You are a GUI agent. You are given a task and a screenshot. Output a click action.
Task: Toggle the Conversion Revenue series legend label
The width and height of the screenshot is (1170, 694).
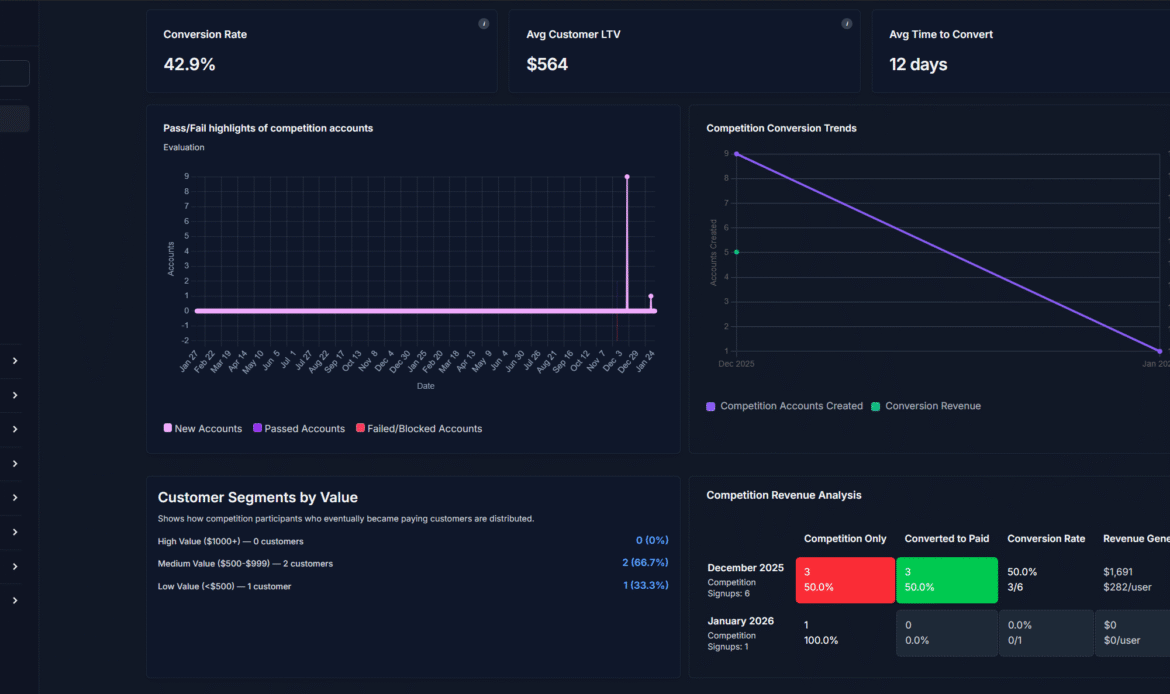(932, 407)
